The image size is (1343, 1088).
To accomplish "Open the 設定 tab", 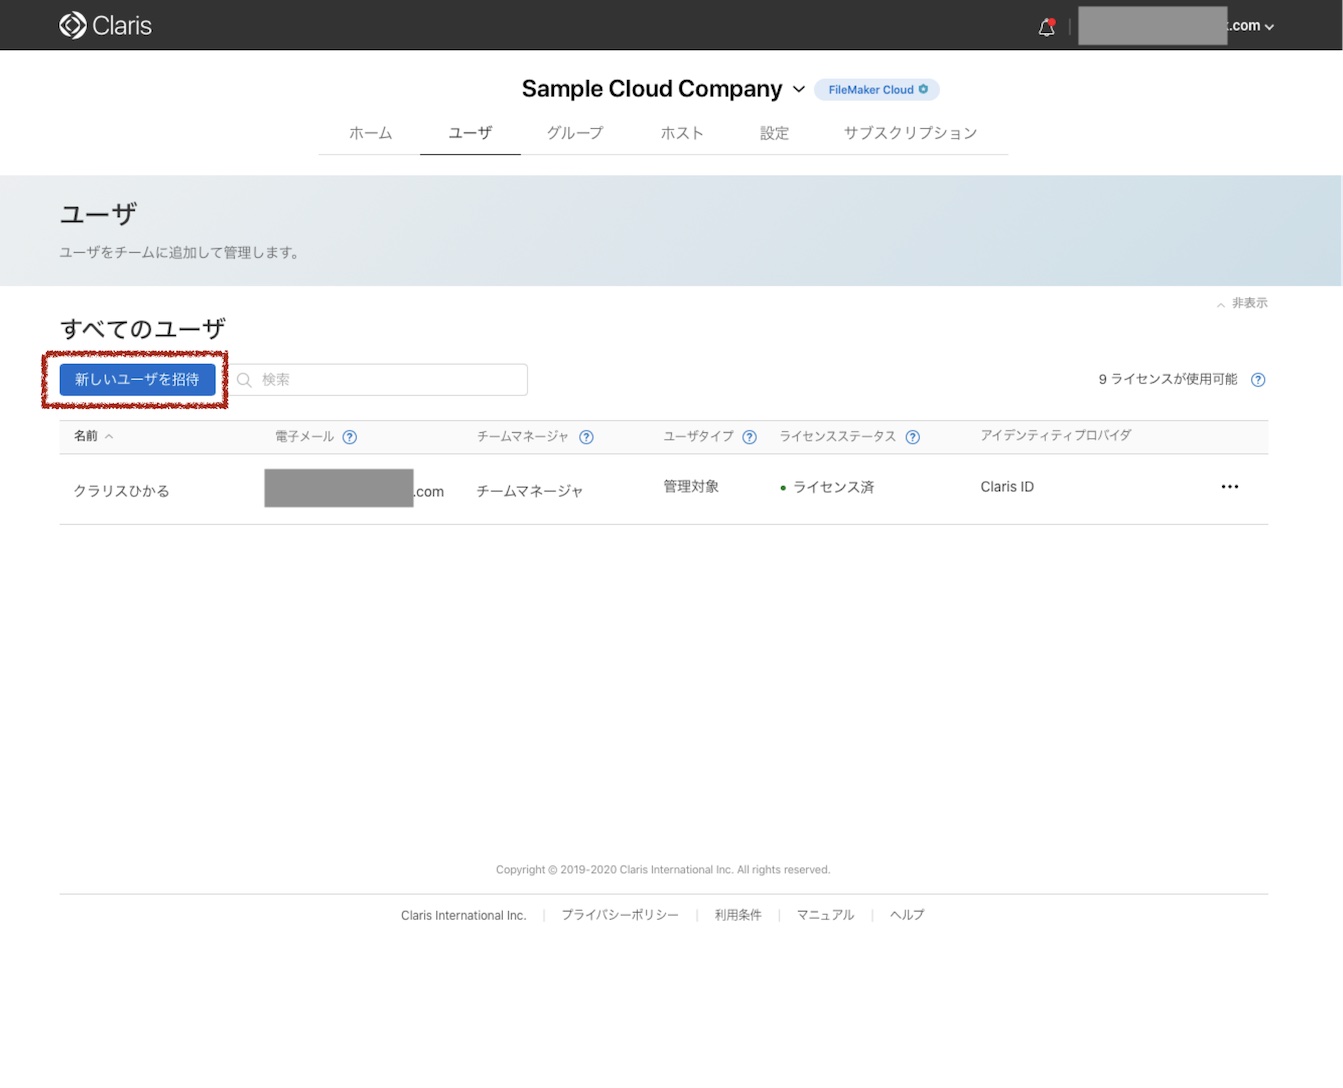I will coord(774,132).
